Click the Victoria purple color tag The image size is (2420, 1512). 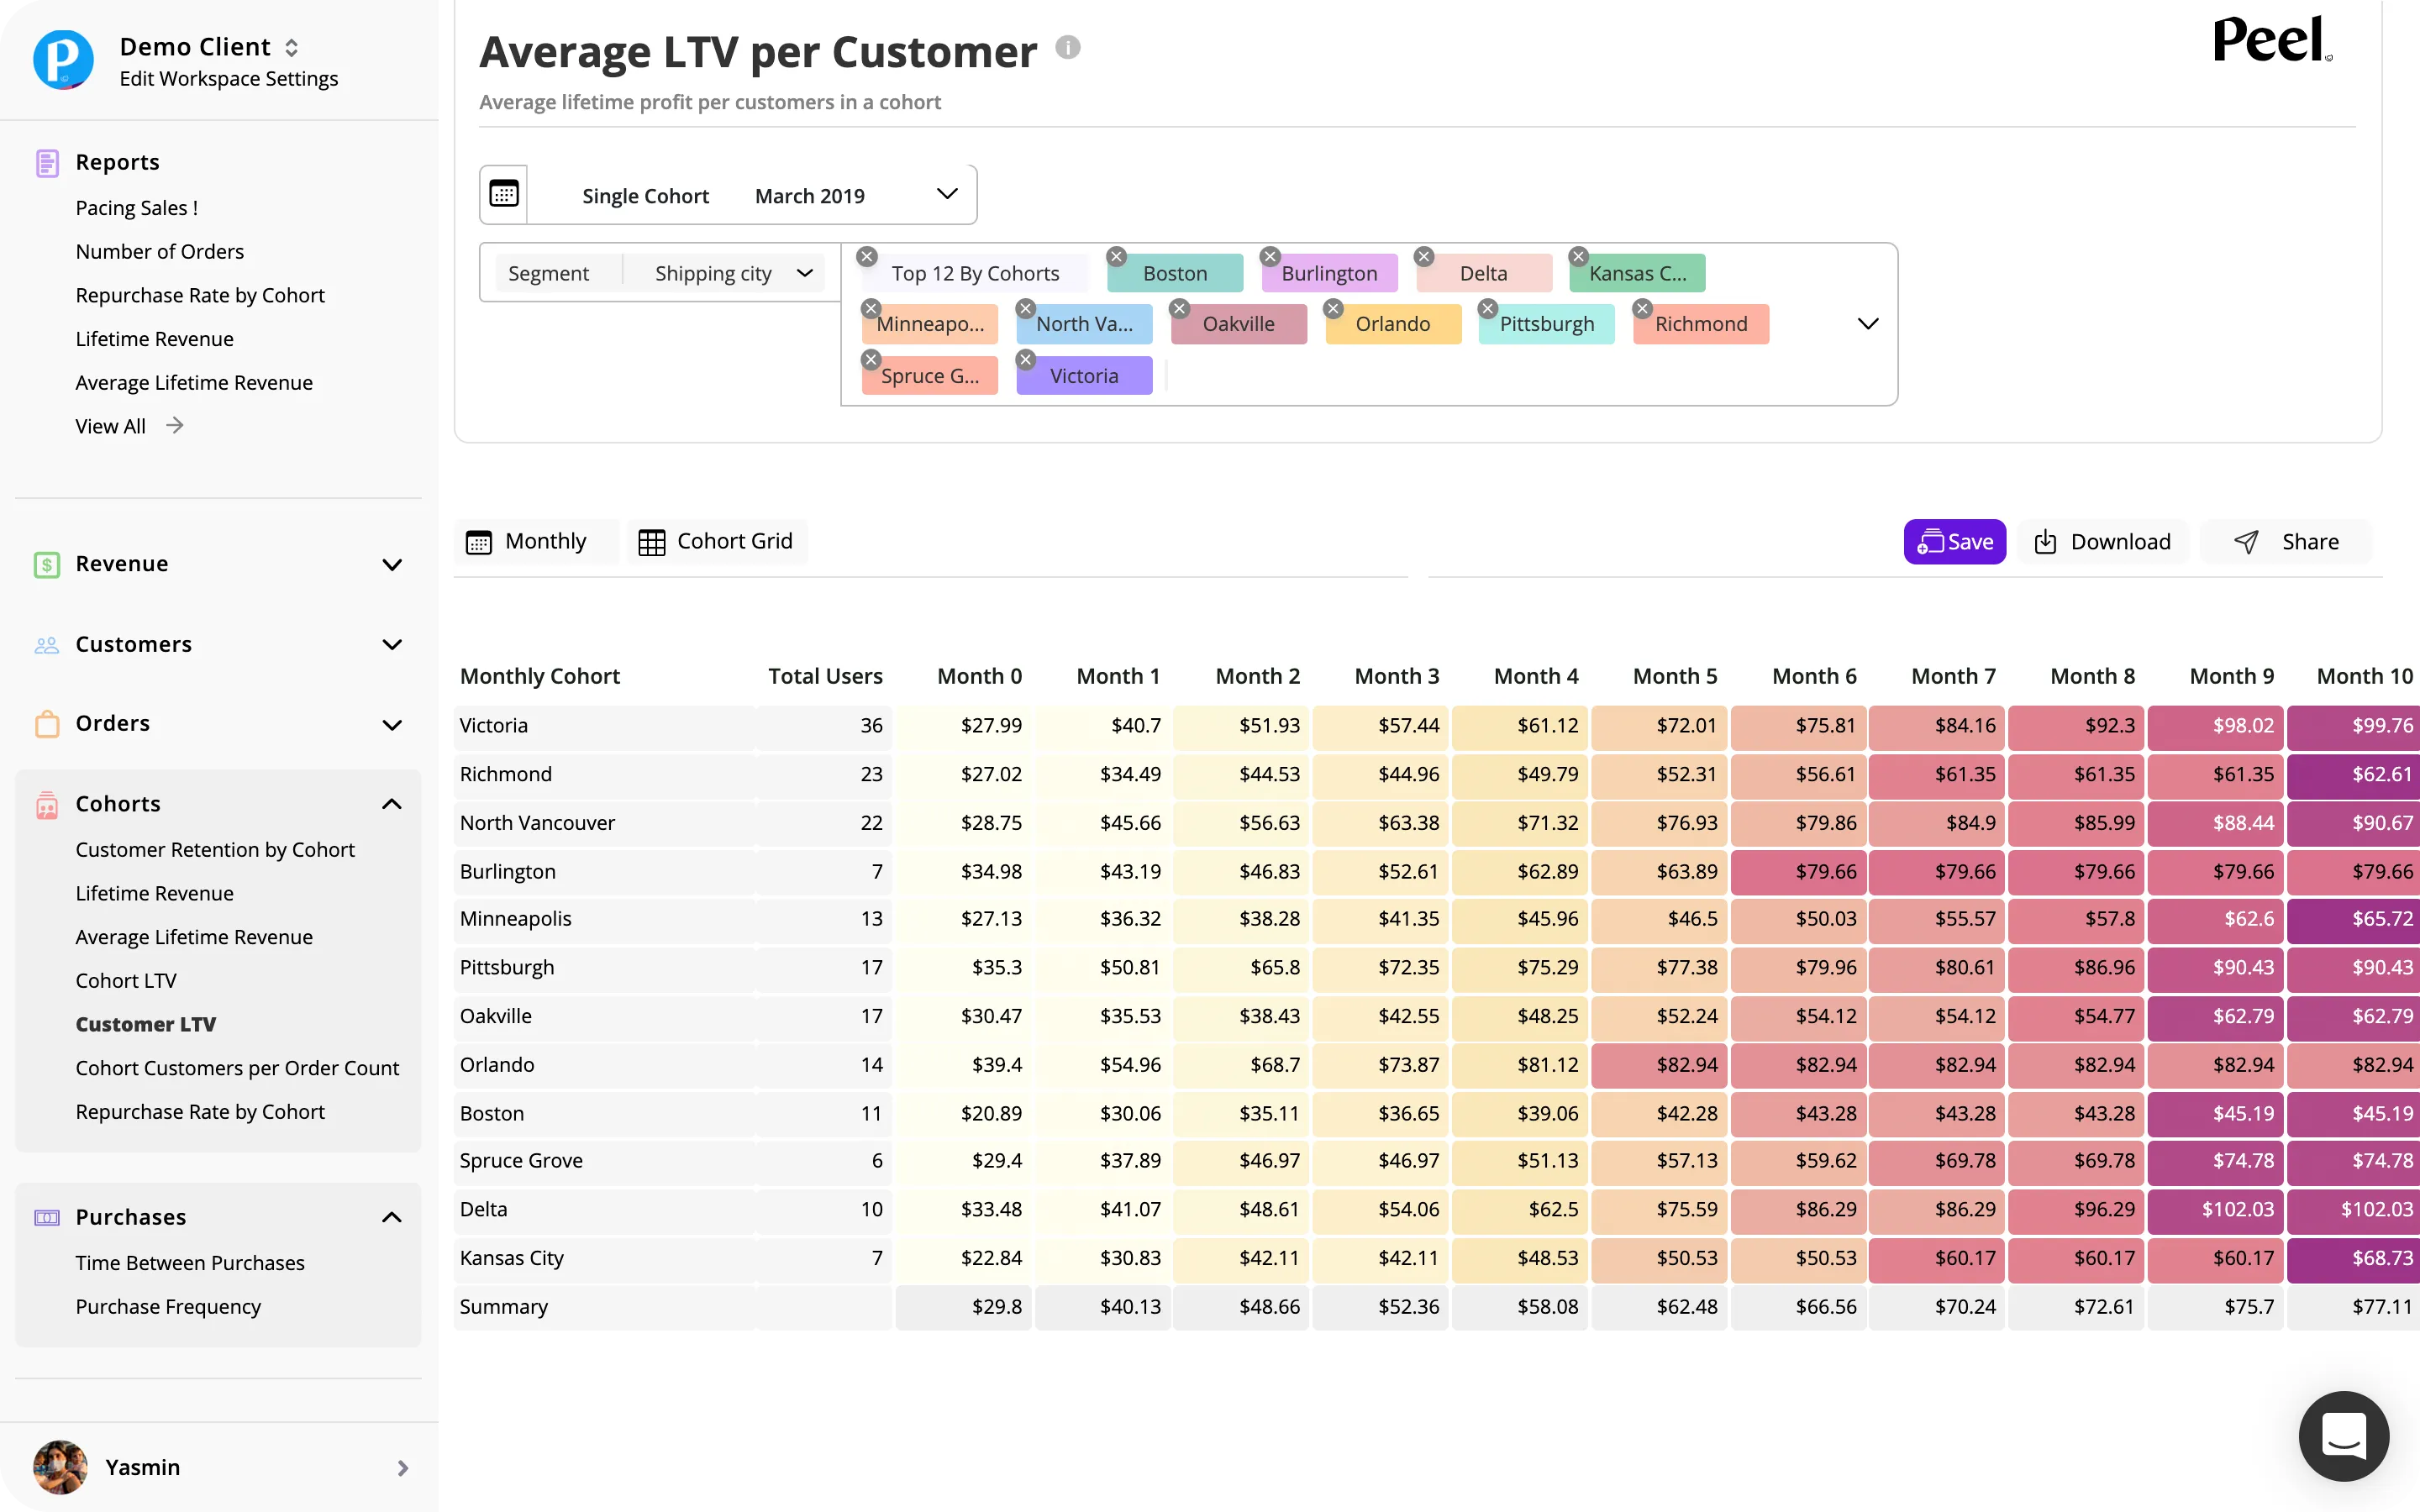click(x=1084, y=375)
